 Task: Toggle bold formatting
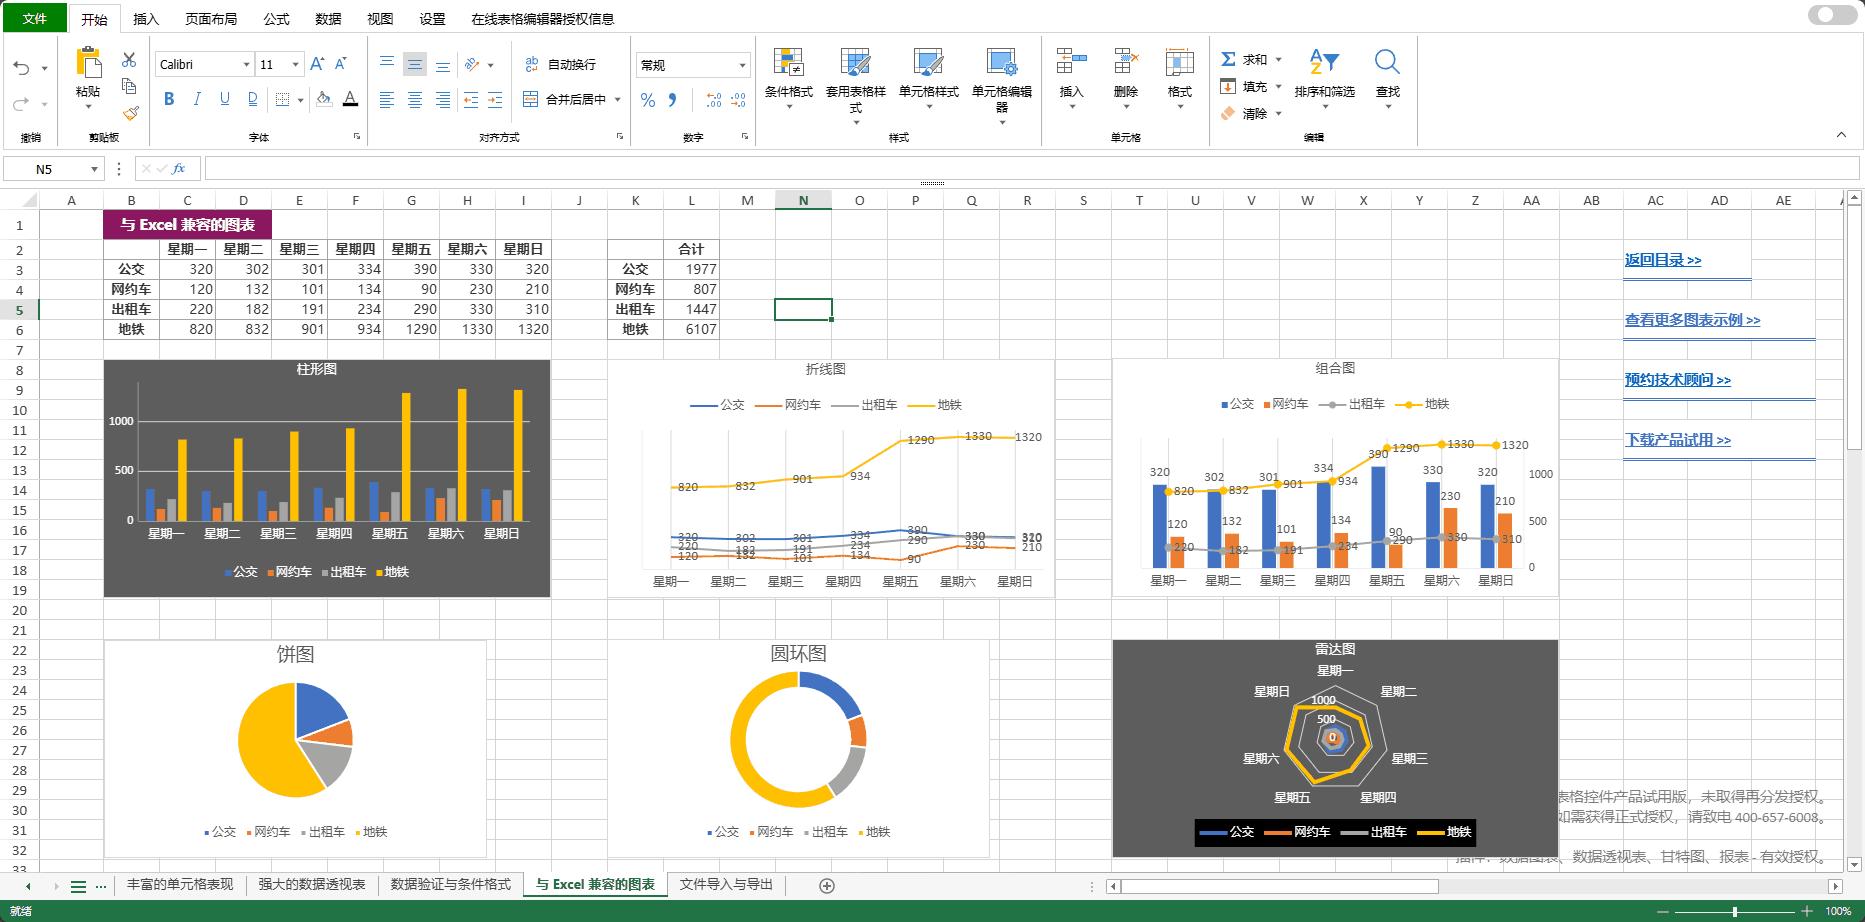tap(168, 99)
